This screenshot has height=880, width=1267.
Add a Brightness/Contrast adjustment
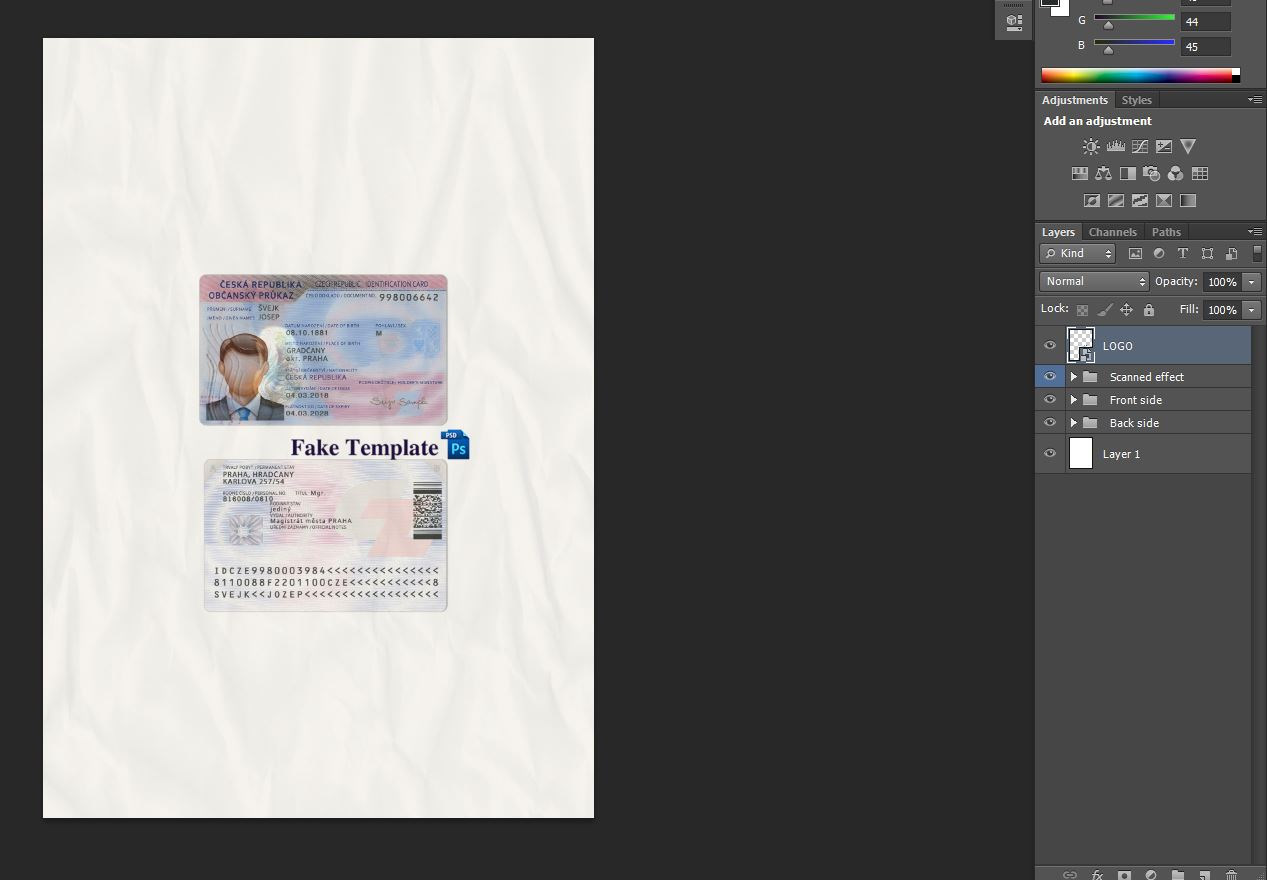point(1091,147)
